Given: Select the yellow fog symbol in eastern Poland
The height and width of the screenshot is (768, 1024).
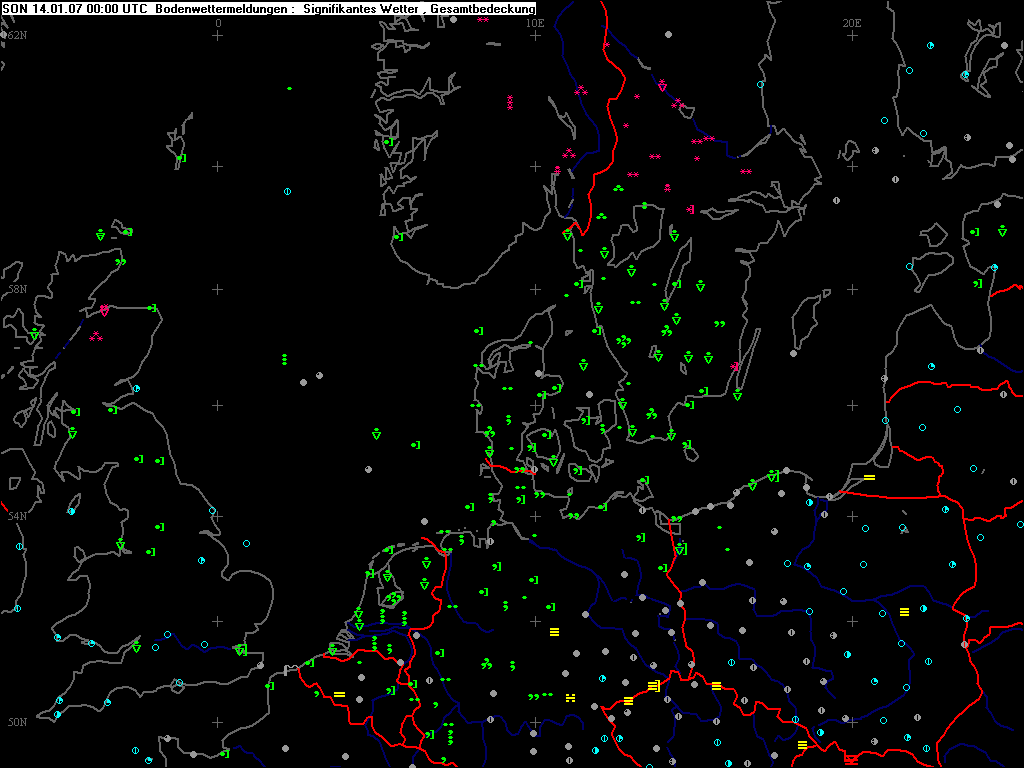Looking at the screenshot, I should point(904,611).
